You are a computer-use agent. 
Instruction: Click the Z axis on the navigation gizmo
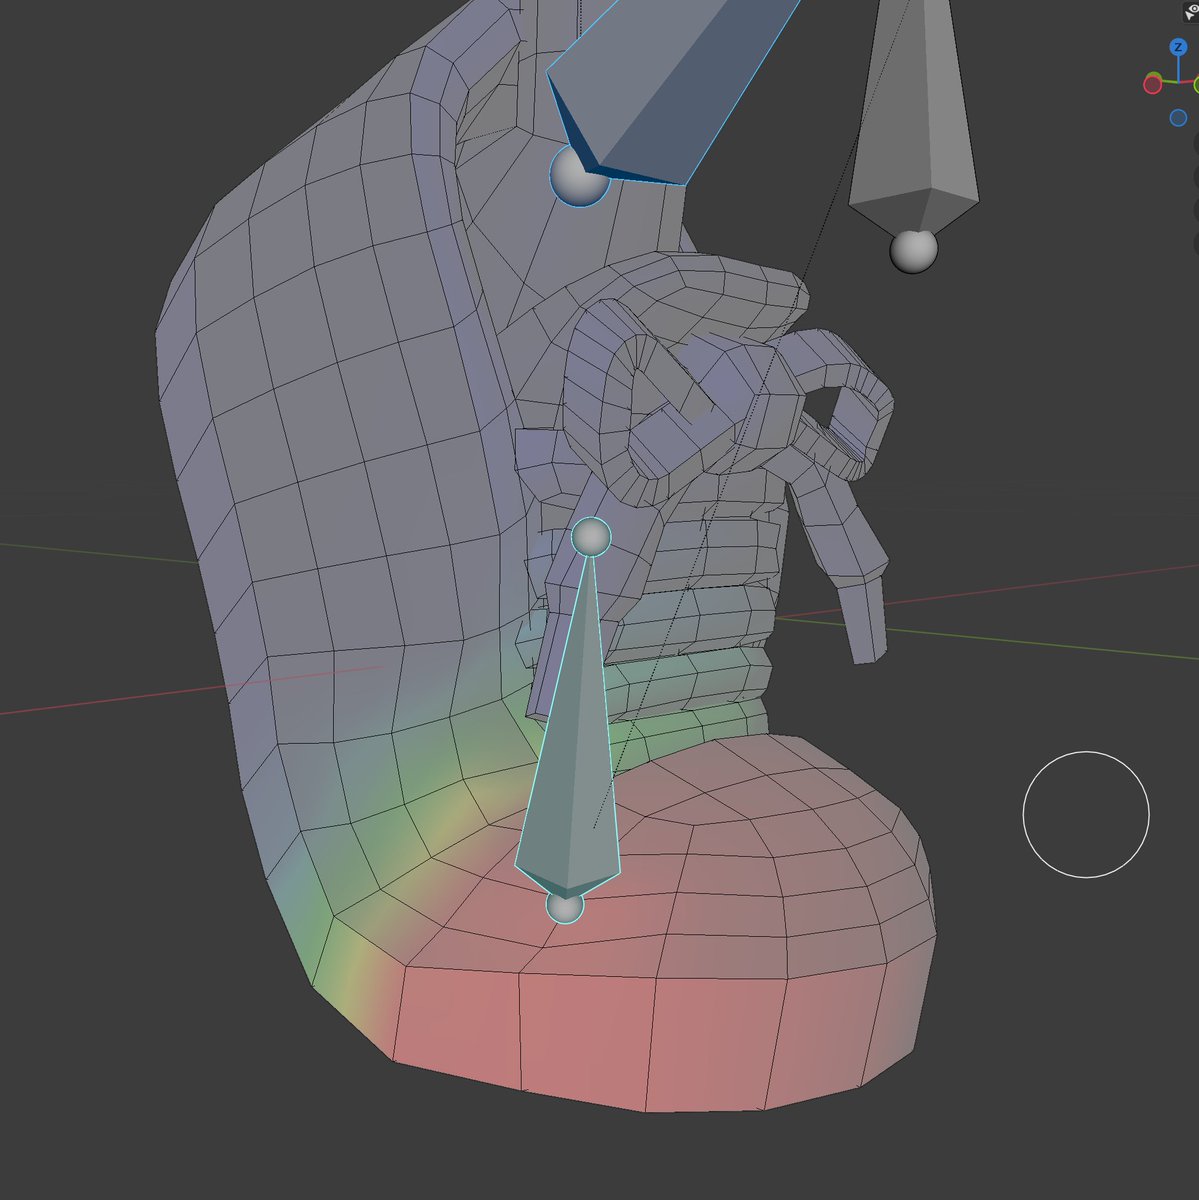pos(1179,47)
